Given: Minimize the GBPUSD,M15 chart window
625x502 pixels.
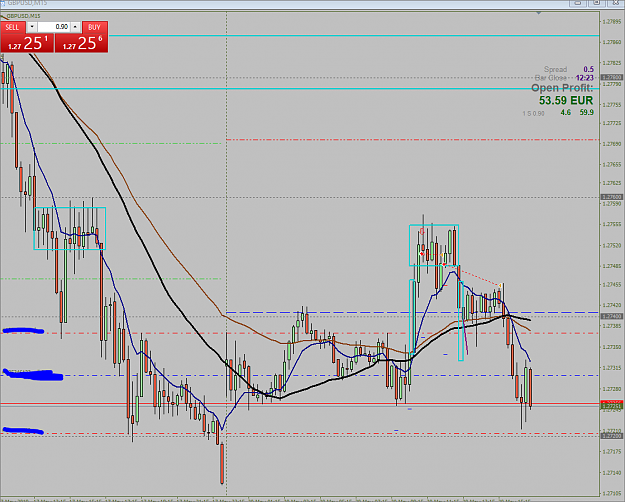Looking at the screenshot, I should (578, 3).
